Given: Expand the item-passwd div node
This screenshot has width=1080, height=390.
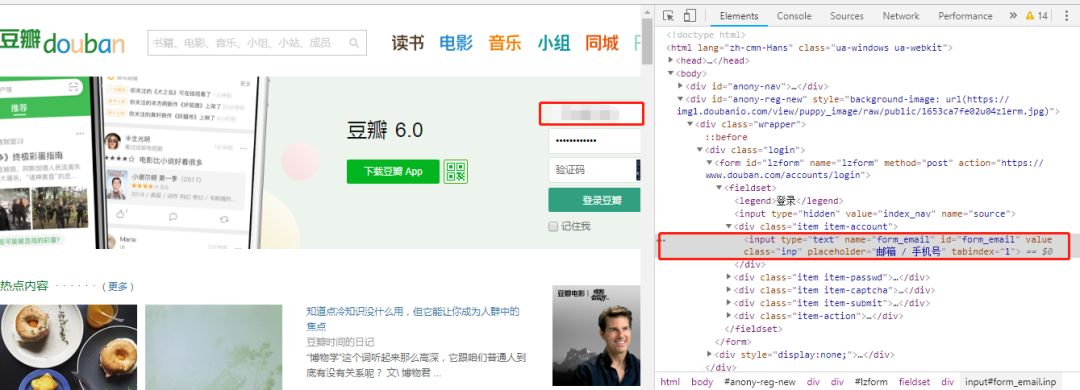Looking at the screenshot, I should [x=729, y=277].
